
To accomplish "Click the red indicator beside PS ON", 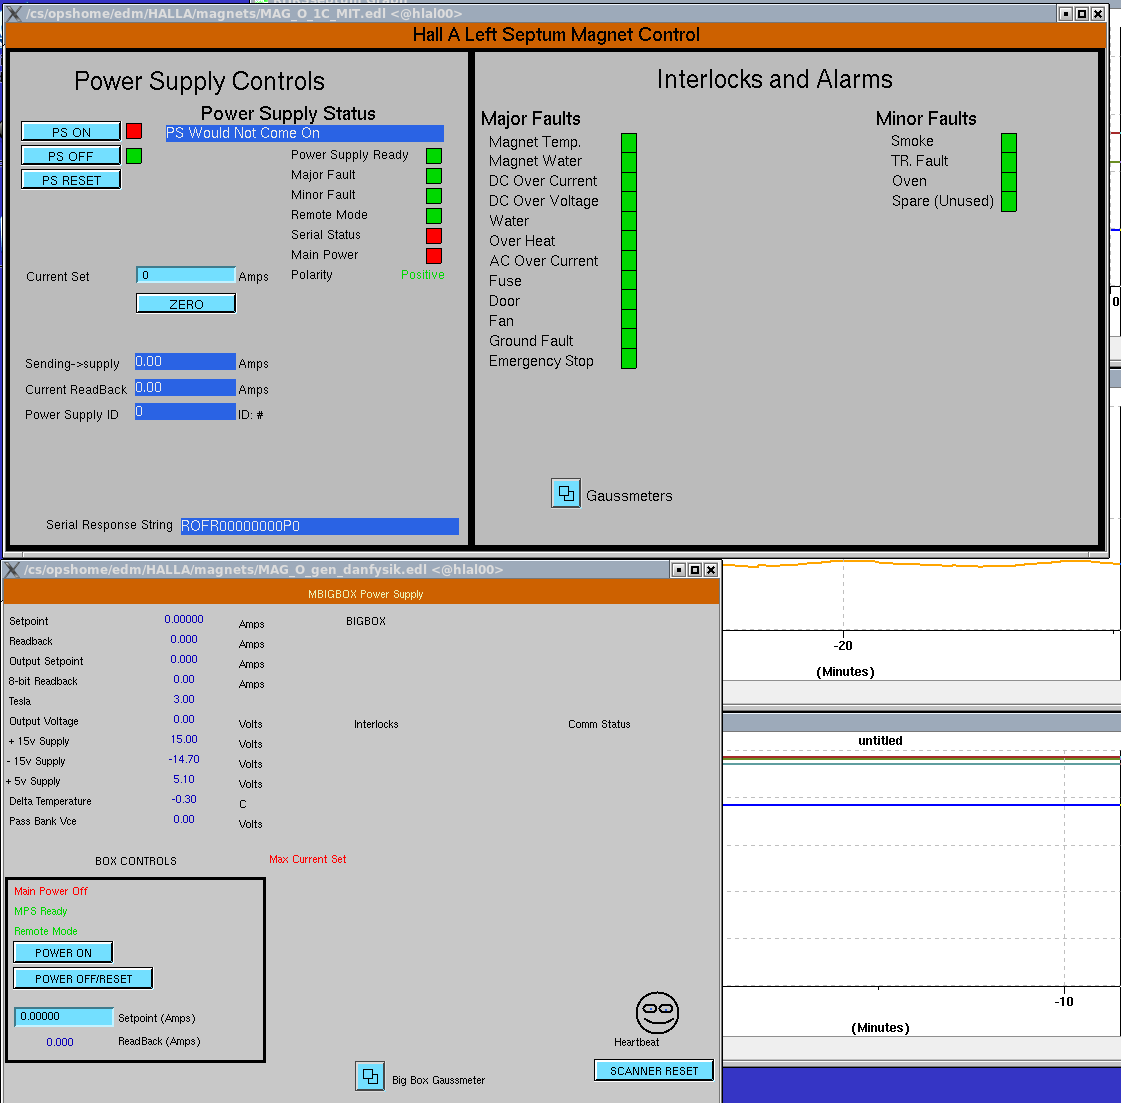I will [x=134, y=131].
